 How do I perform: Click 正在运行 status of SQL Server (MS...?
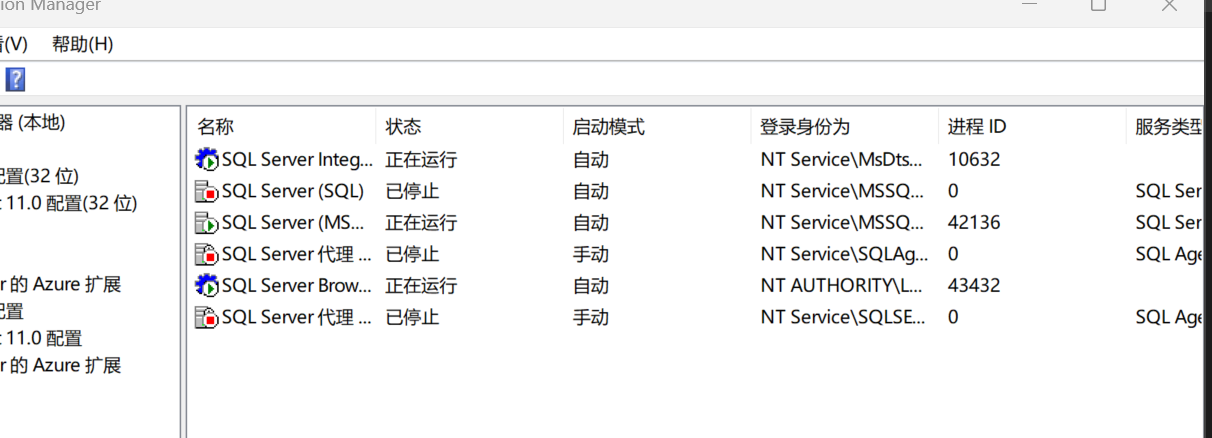pos(421,222)
